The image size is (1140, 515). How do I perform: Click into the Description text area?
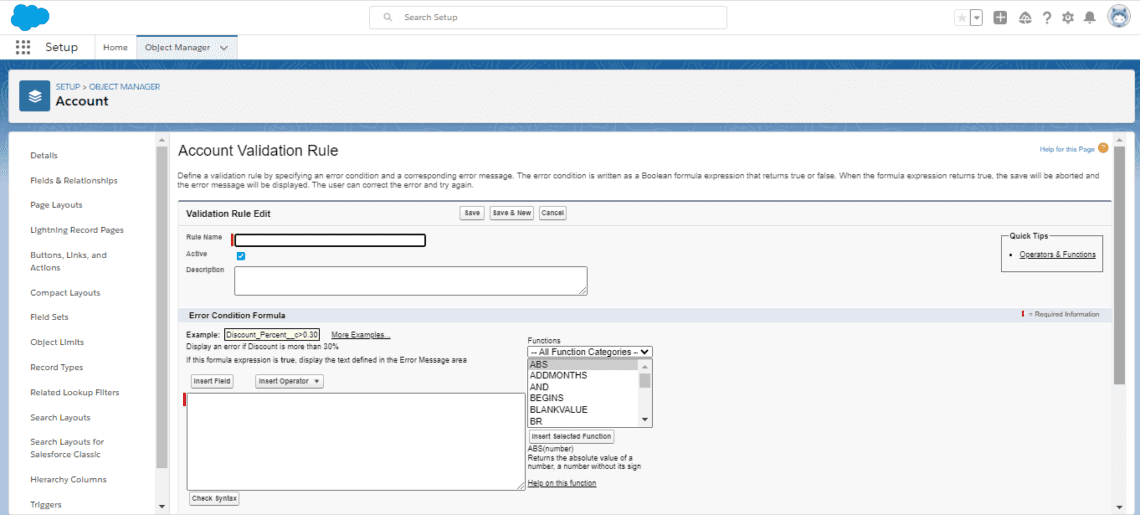[411, 281]
